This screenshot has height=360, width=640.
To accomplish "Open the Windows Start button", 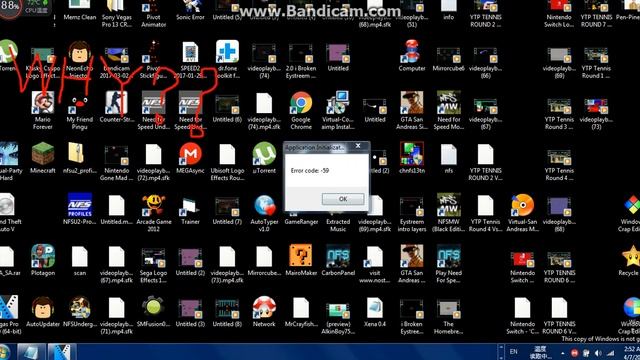I will pyautogui.click(x=5, y=352).
